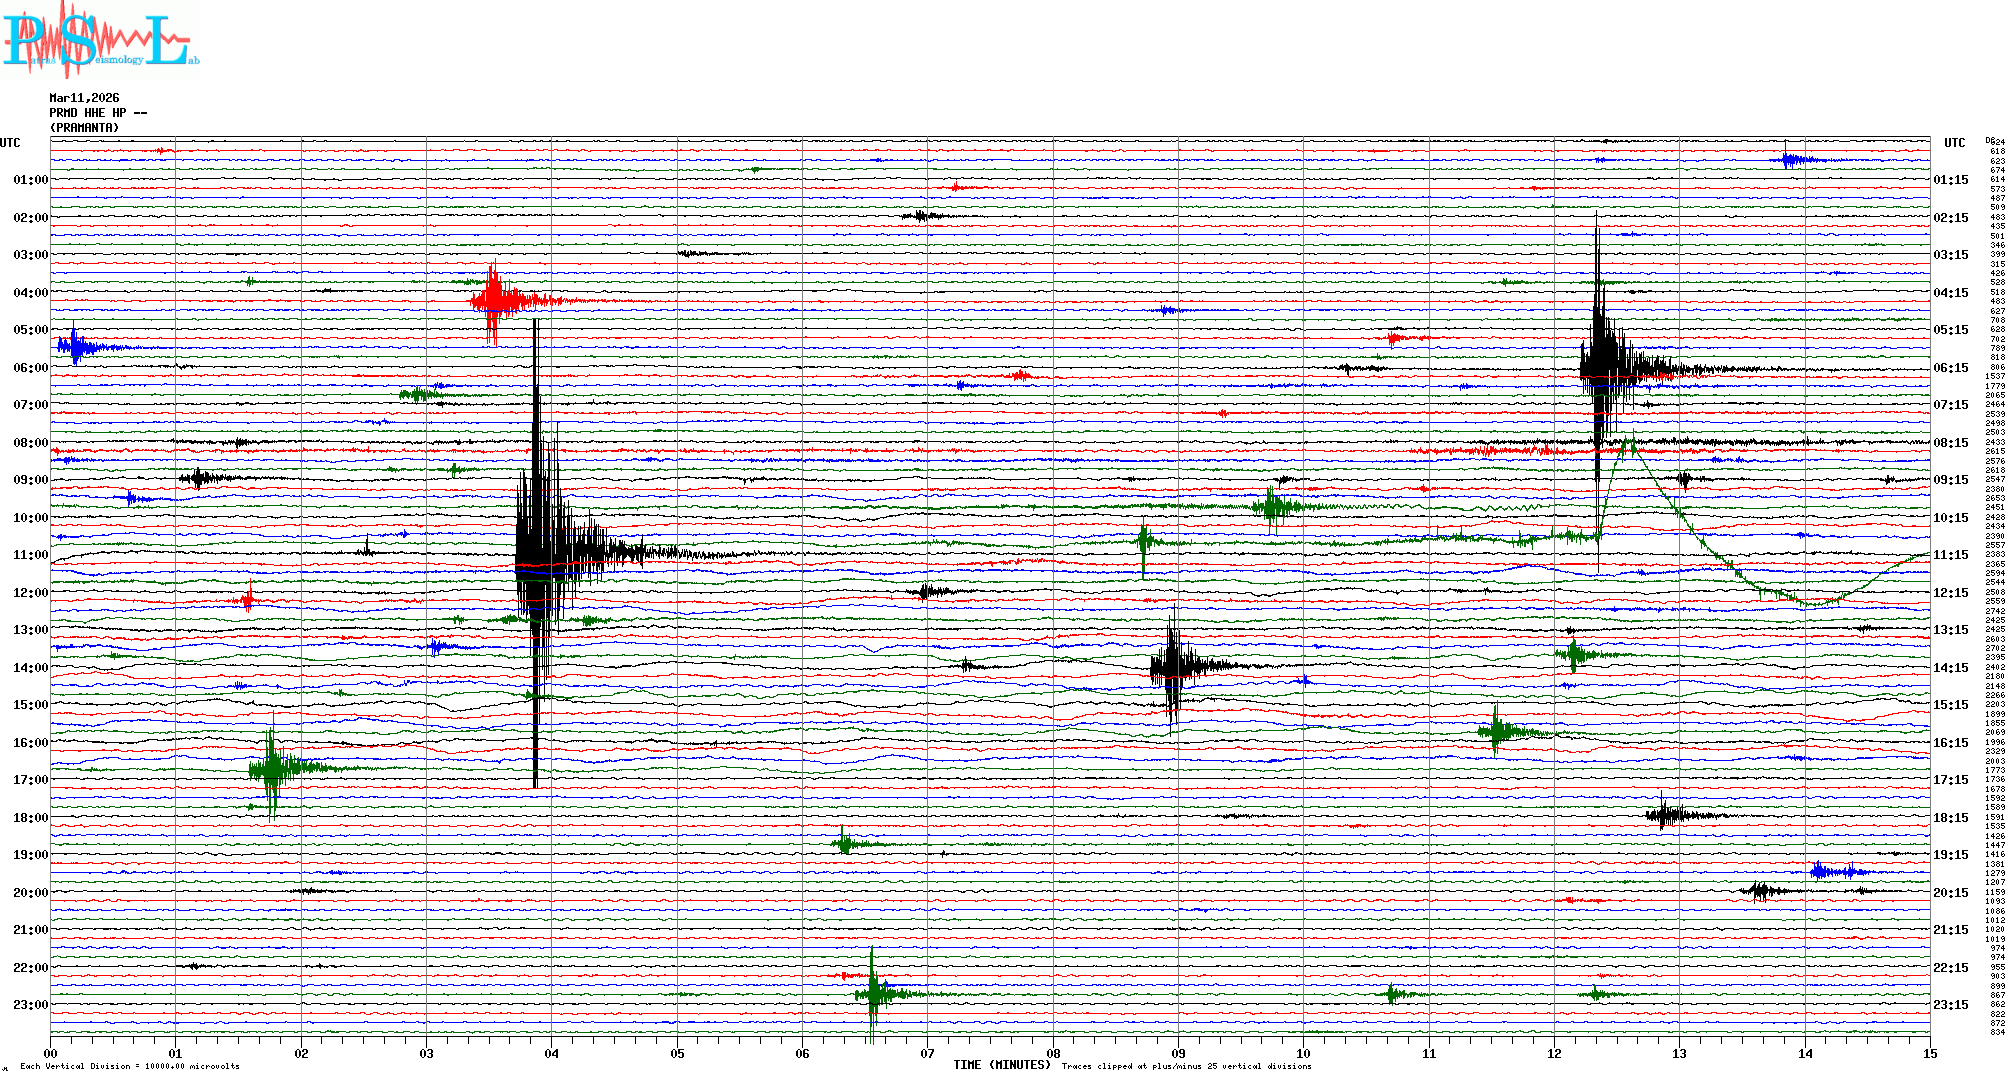Click the green event near 23:00 at minute 6.5
This screenshot has width=2010, height=1080.
point(874,993)
